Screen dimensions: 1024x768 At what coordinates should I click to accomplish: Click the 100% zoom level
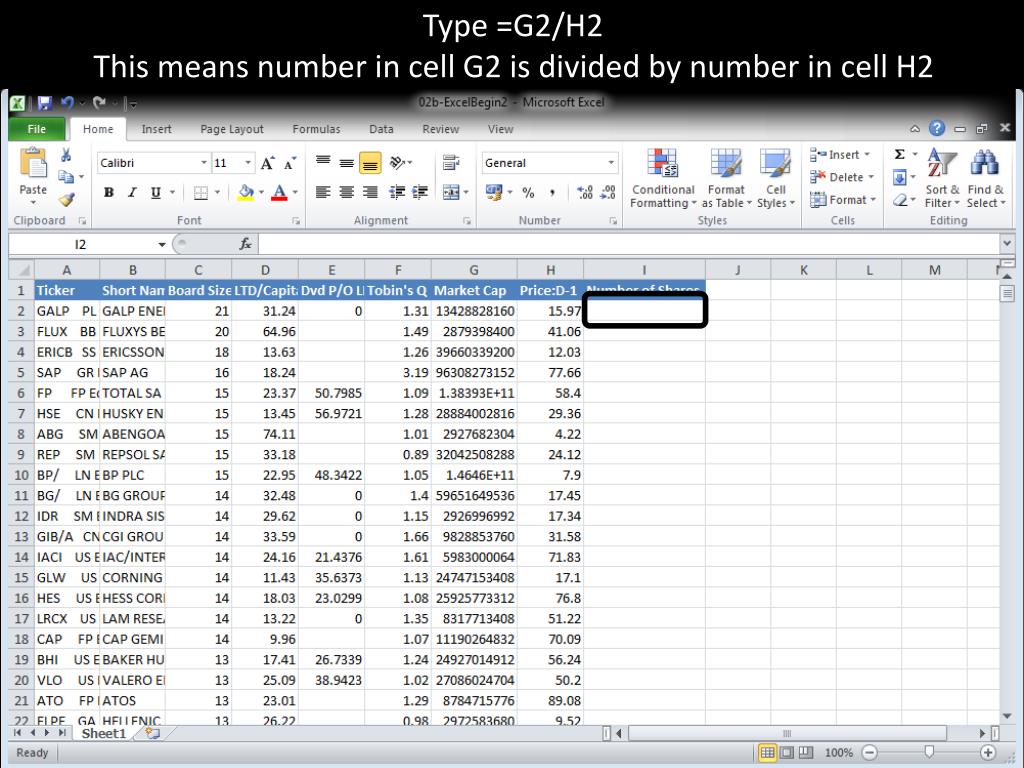click(839, 752)
